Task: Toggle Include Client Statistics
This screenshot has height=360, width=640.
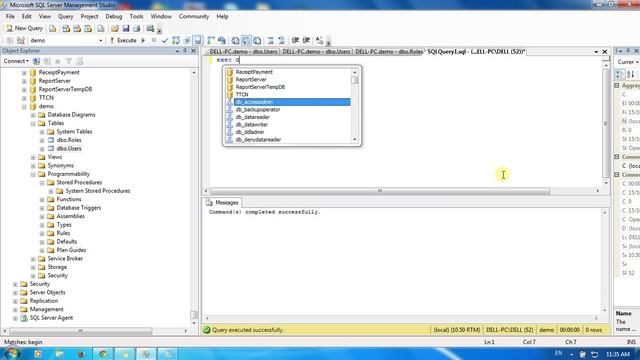Action: point(222,40)
